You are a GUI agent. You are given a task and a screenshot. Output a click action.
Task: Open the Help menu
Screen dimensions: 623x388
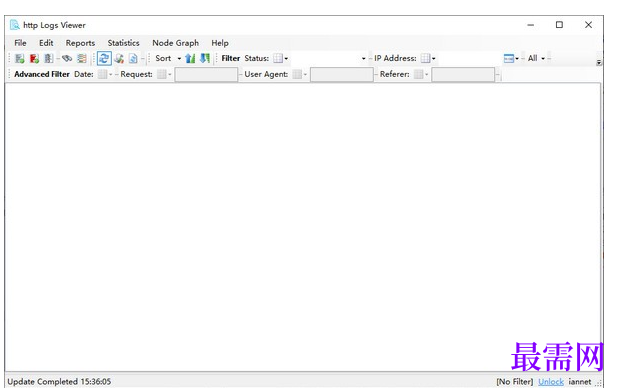pyautogui.click(x=220, y=43)
